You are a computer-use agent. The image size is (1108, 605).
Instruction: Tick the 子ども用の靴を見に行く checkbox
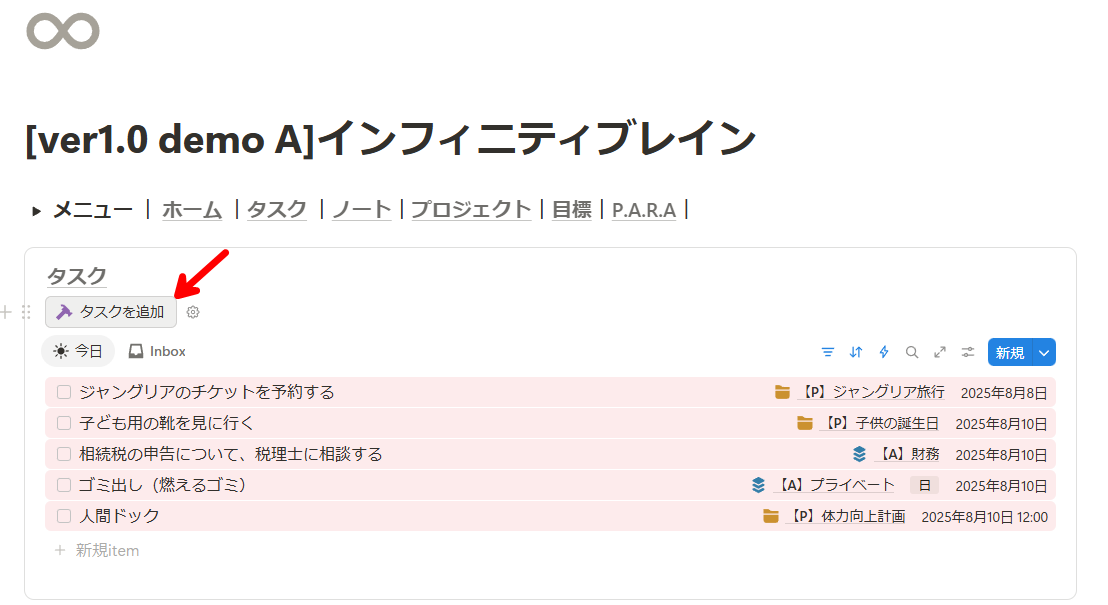tap(64, 423)
